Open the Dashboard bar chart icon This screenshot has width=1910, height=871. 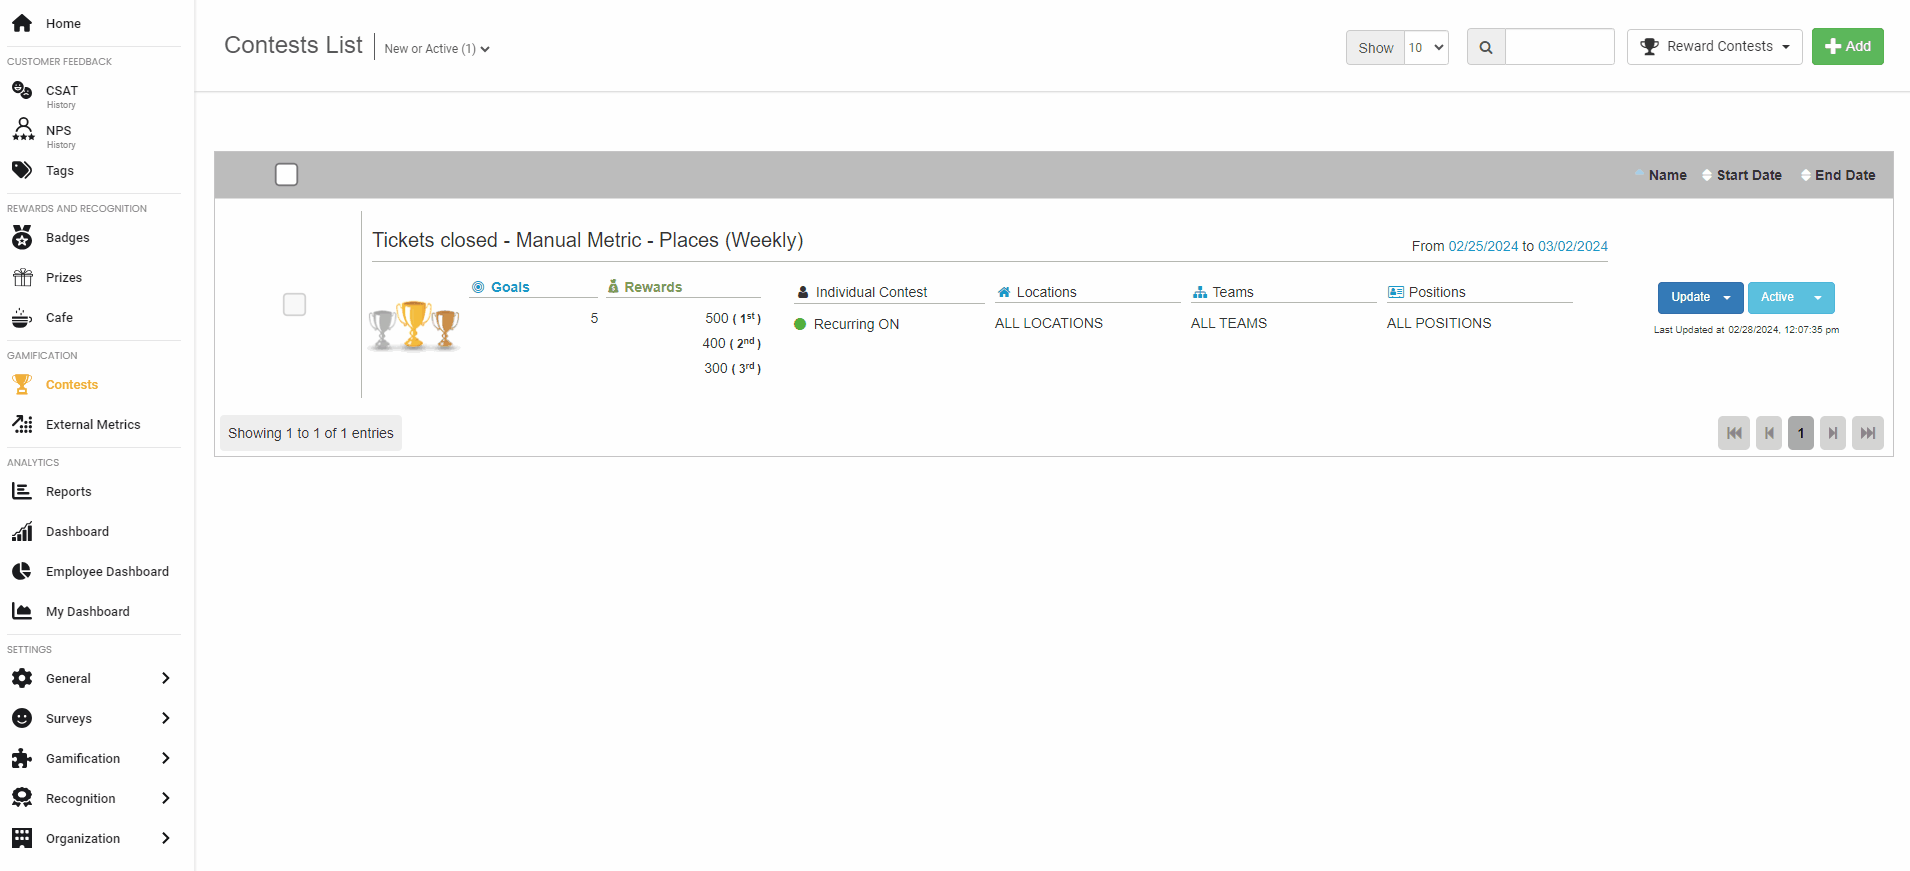tap(22, 531)
